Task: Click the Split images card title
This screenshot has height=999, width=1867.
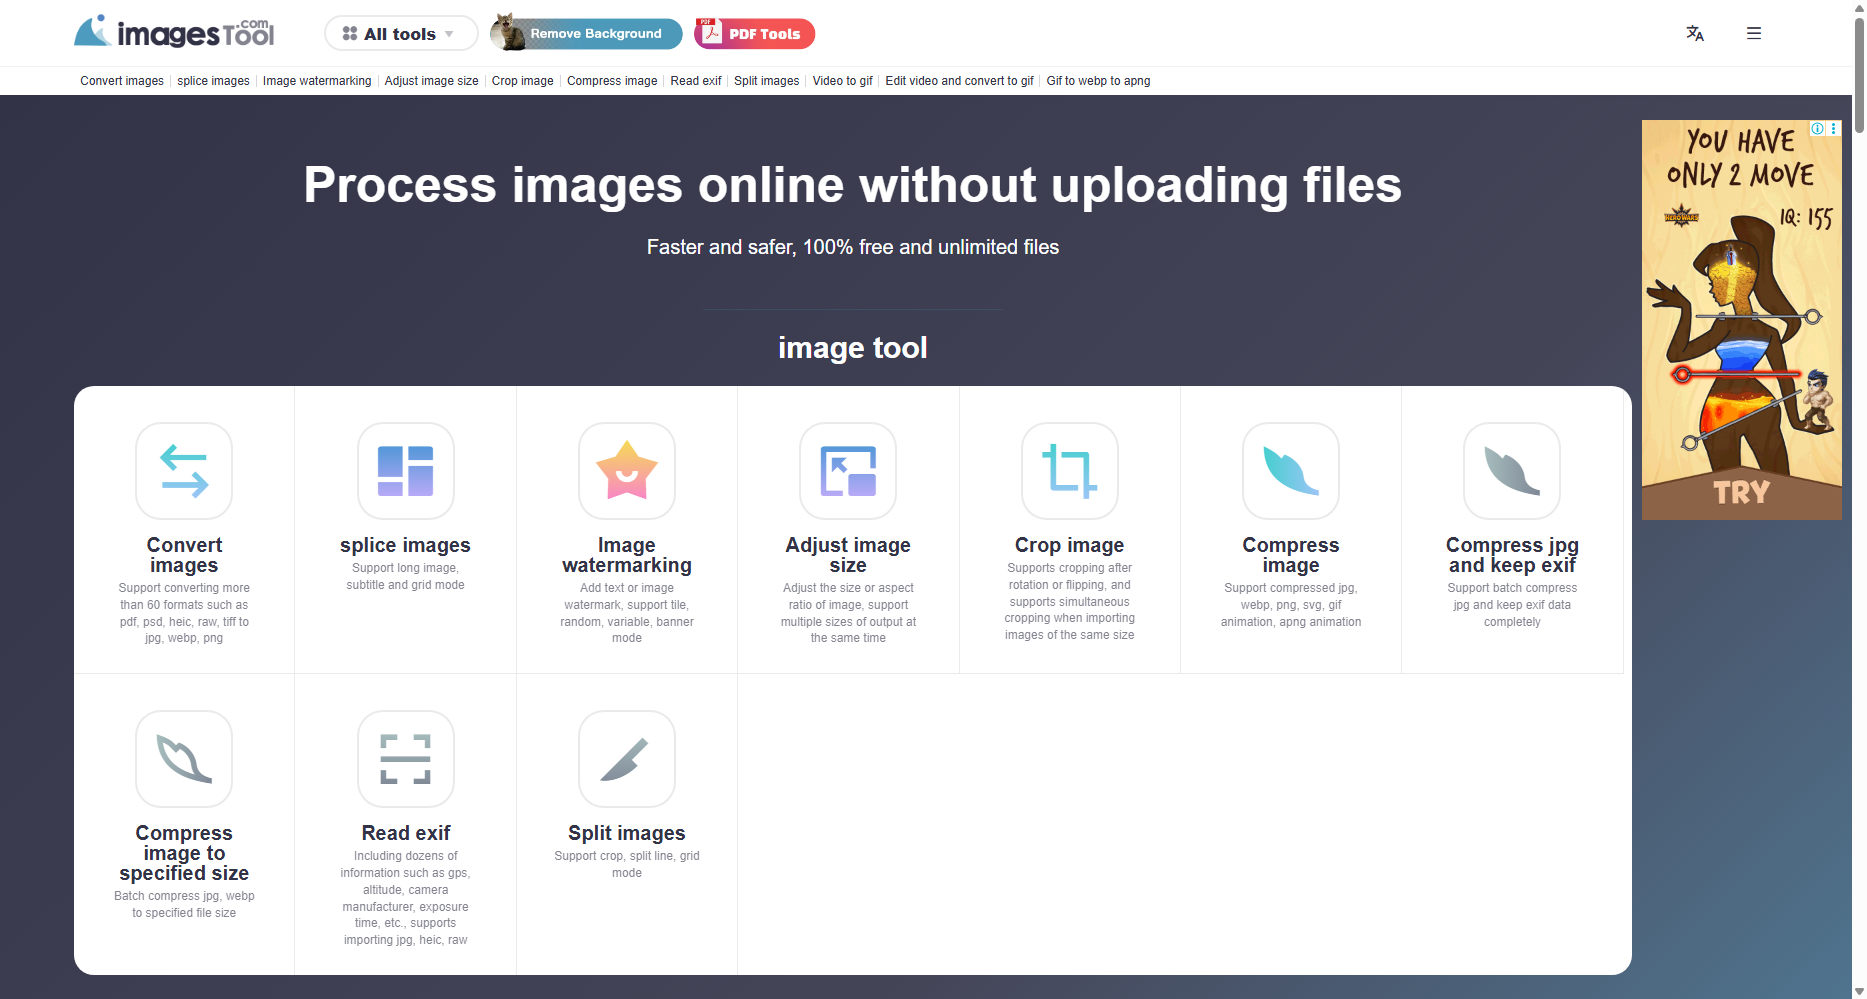Action: coord(627,833)
